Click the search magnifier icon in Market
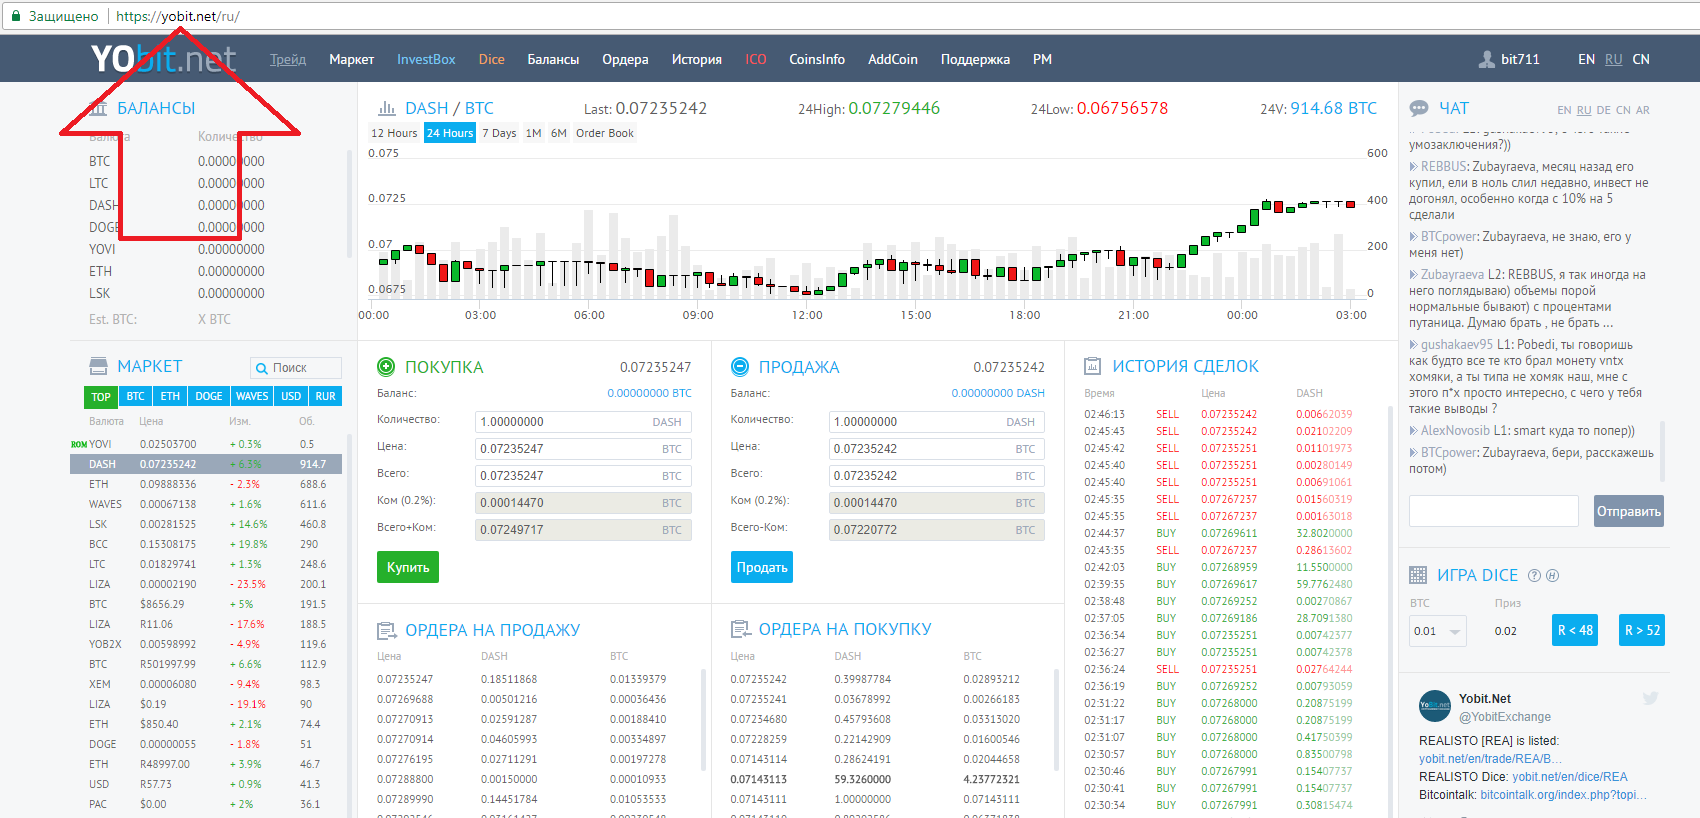Viewport: 1700px width, 818px height. 262,368
